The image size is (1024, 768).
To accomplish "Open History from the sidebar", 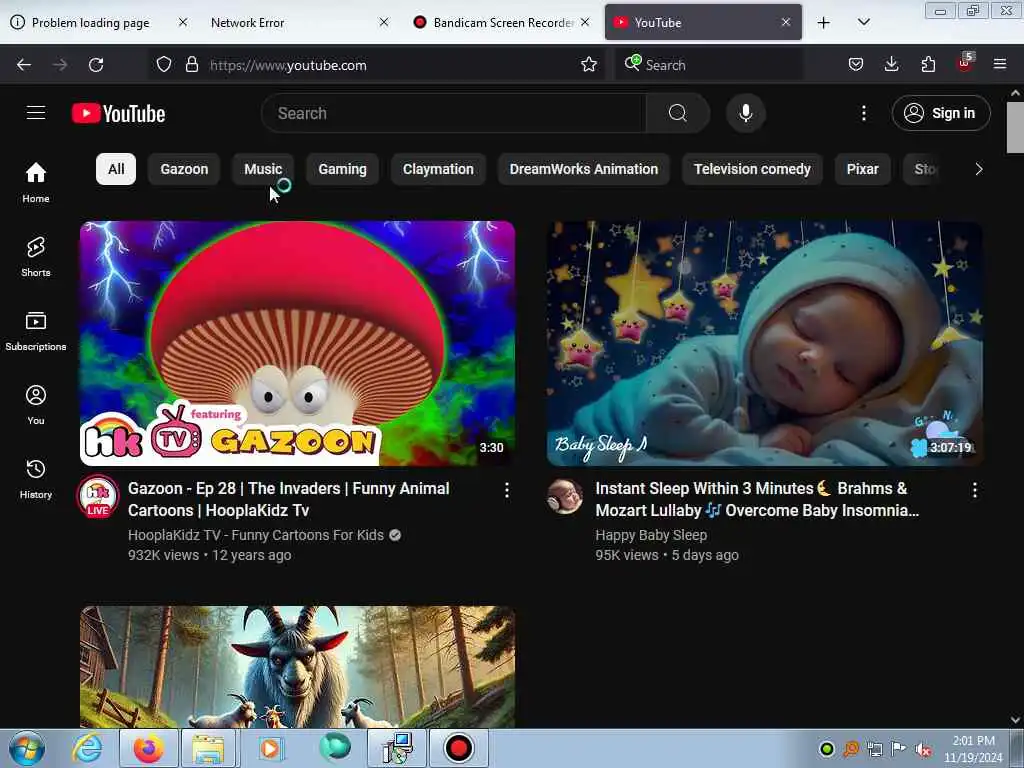I will pos(36,479).
